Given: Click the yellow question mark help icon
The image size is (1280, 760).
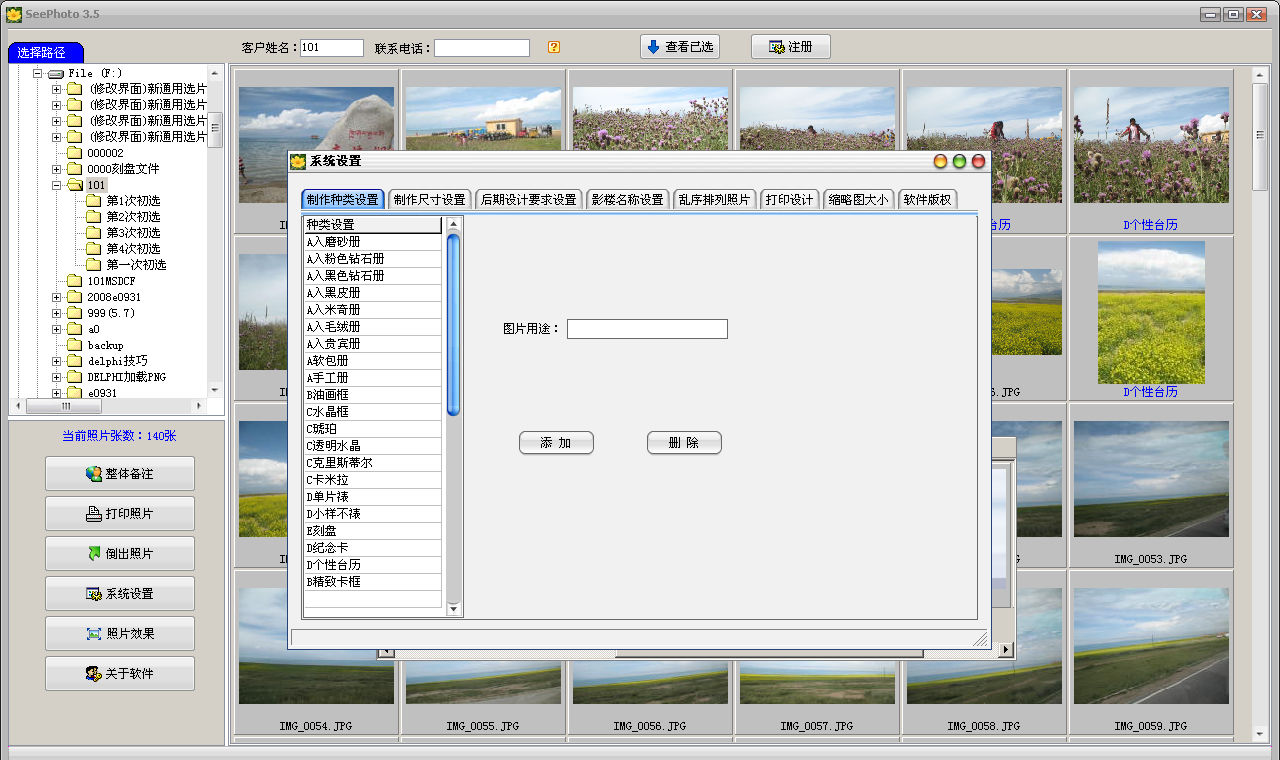Looking at the screenshot, I should (x=554, y=47).
